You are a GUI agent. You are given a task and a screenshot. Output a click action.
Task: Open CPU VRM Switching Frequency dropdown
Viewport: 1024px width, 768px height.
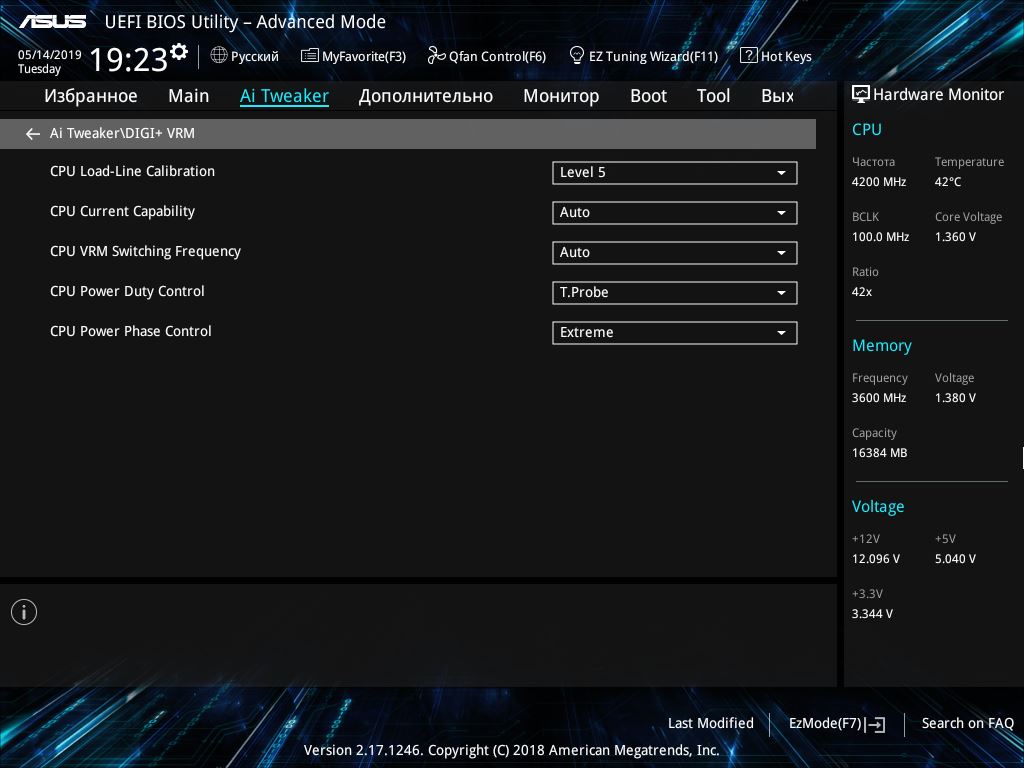click(675, 253)
